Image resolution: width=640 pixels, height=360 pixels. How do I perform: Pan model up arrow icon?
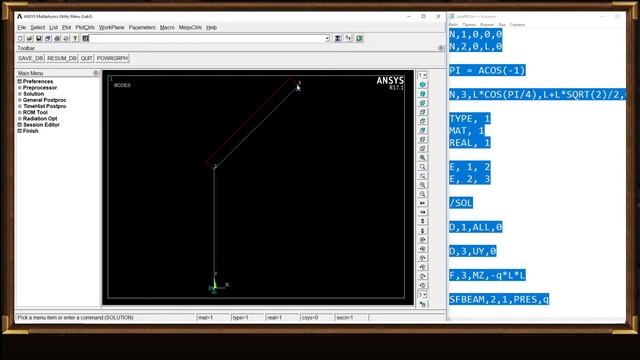(x=422, y=221)
